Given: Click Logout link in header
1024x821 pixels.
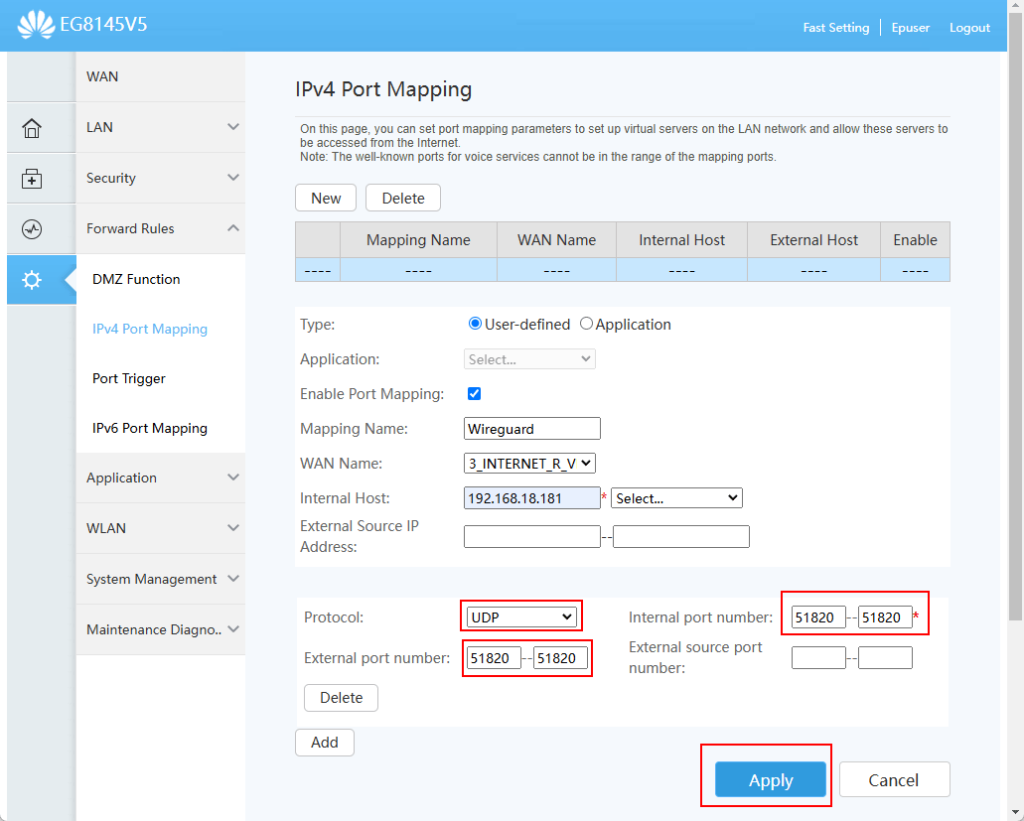Looking at the screenshot, I should (x=969, y=27).
